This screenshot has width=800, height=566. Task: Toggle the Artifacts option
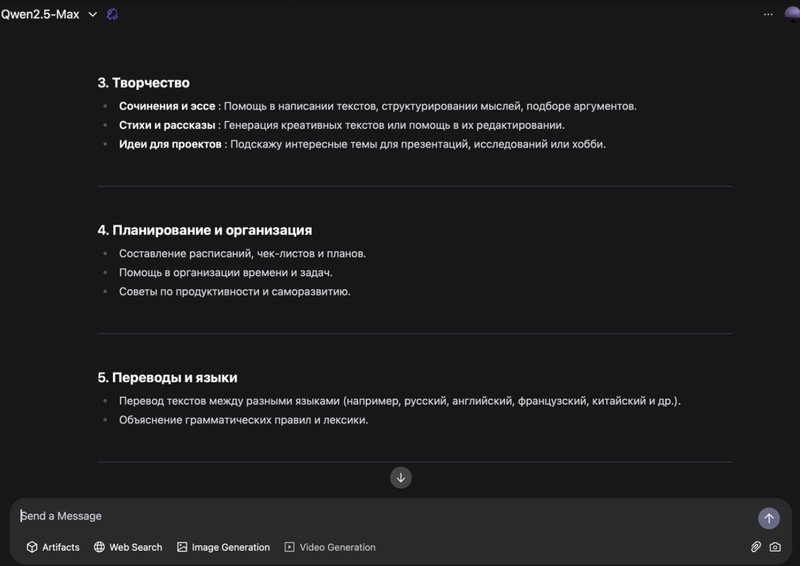(53, 547)
